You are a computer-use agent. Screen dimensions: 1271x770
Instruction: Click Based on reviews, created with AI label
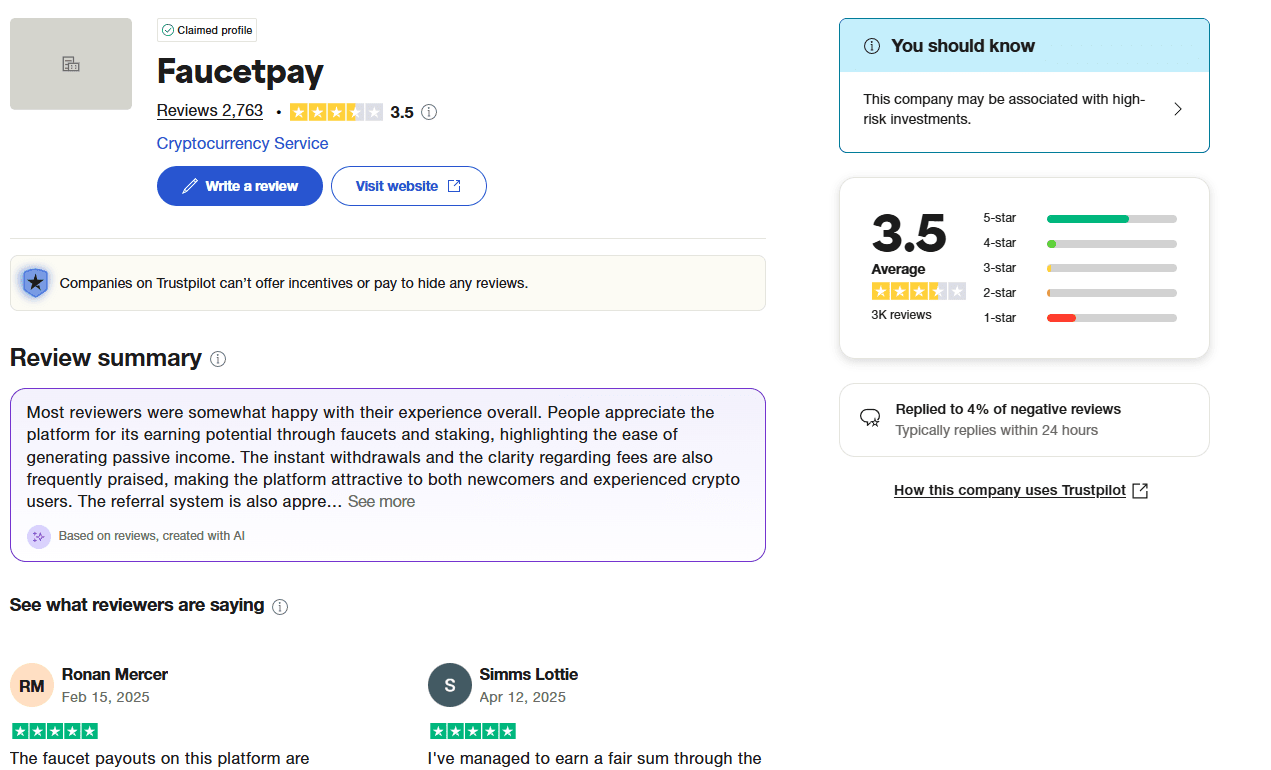152,536
